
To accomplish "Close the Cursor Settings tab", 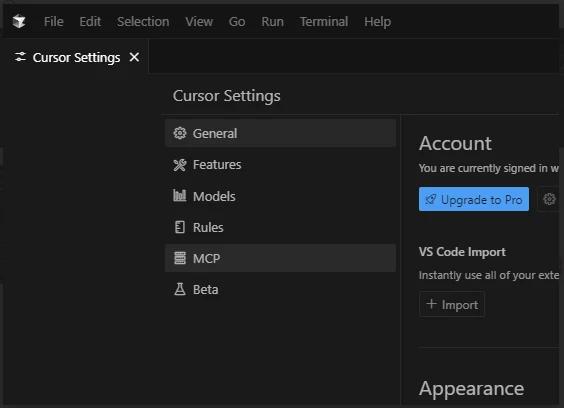I will 134,57.
